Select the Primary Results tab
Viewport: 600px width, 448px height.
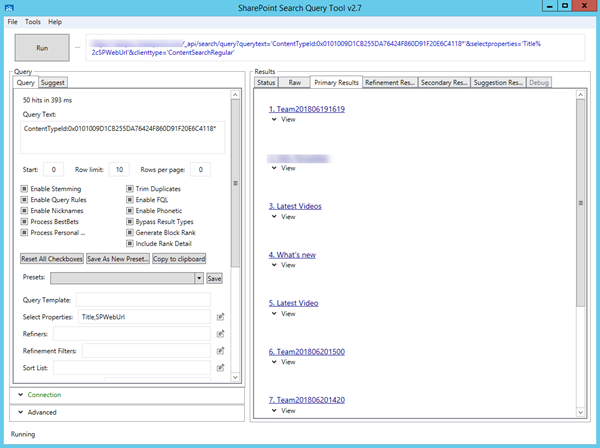pyautogui.click(x=336, y=82)
